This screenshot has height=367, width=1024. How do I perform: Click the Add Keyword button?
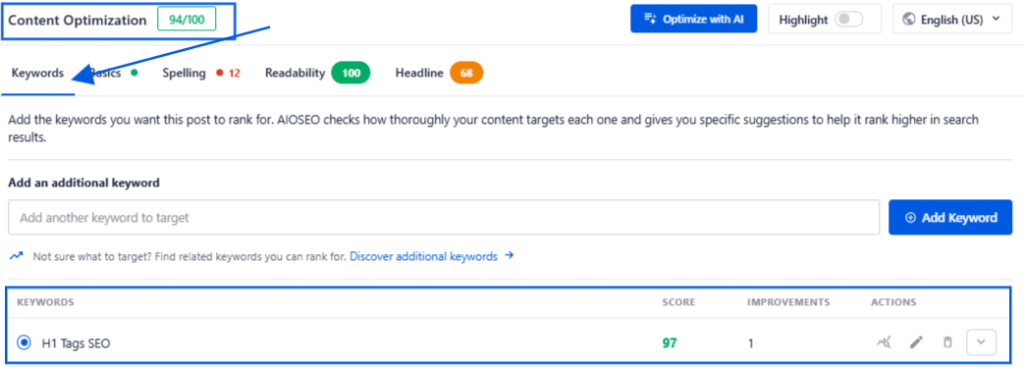(x=951, y=217)
